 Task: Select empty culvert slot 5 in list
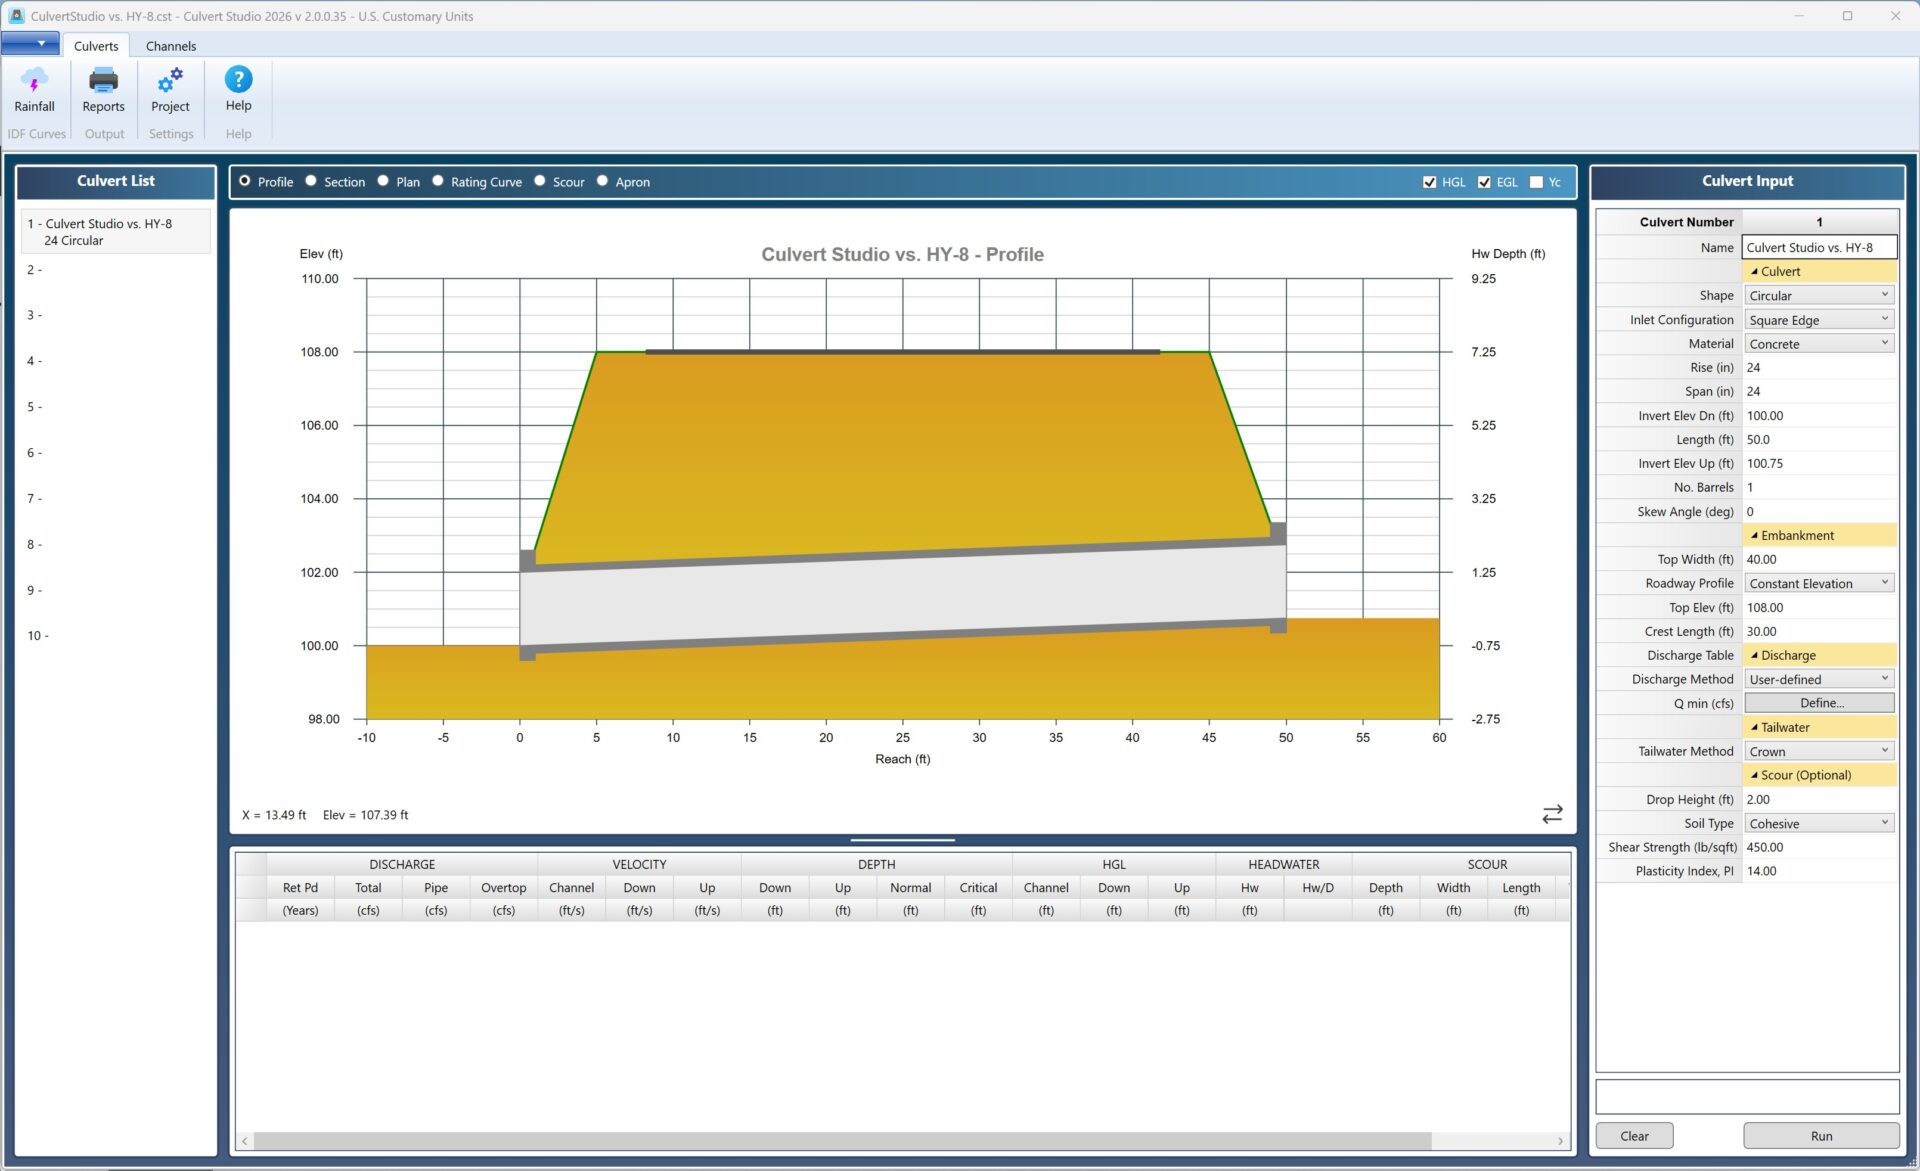115,407
